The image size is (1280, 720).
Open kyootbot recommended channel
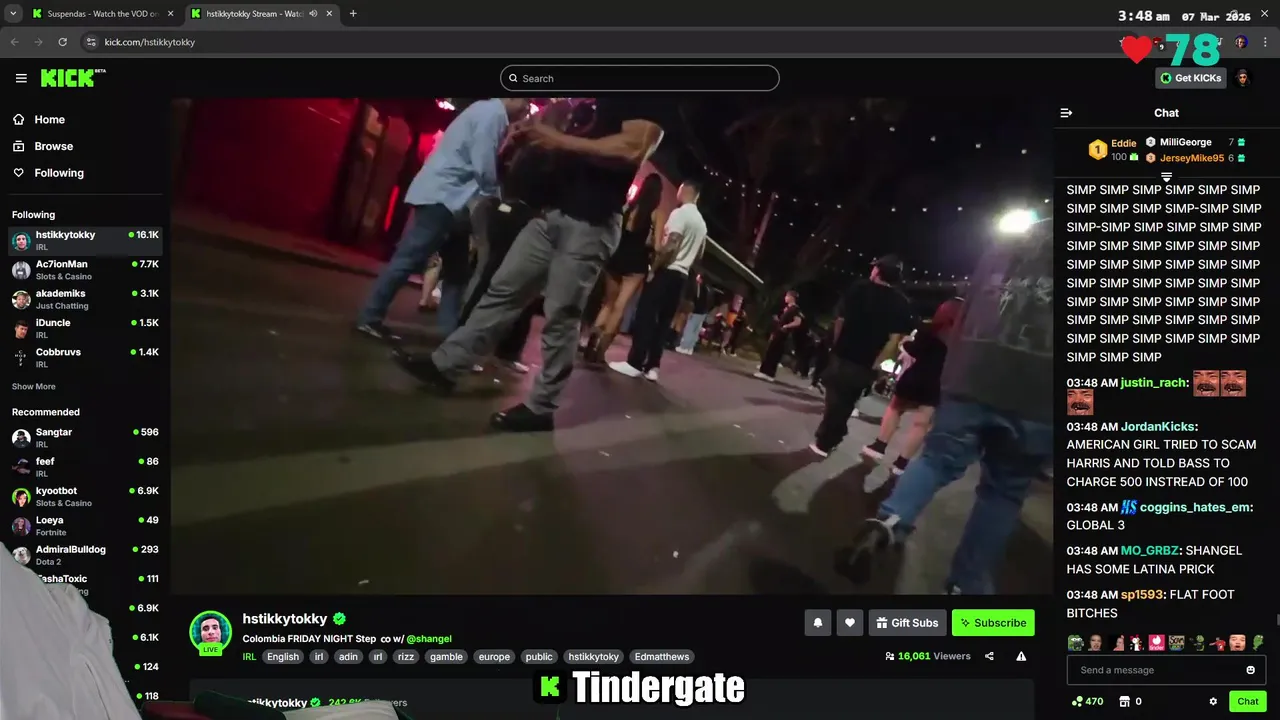pyautogui.click(x=85, y=496)
